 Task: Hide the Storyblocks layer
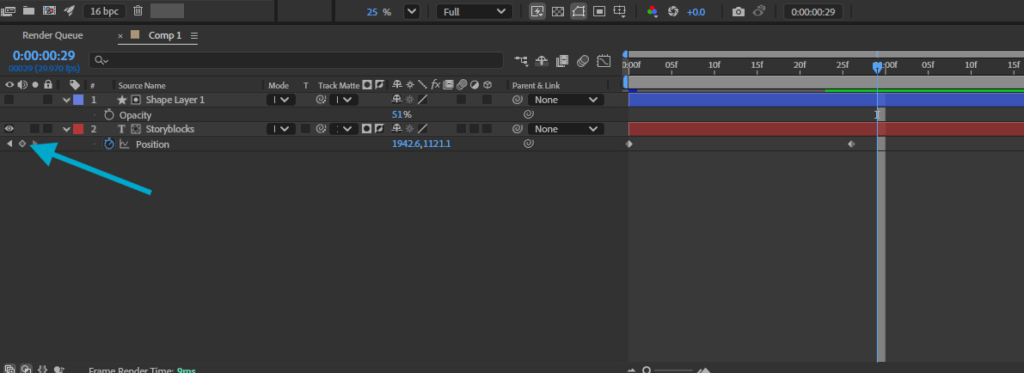[x=9, y=129]
